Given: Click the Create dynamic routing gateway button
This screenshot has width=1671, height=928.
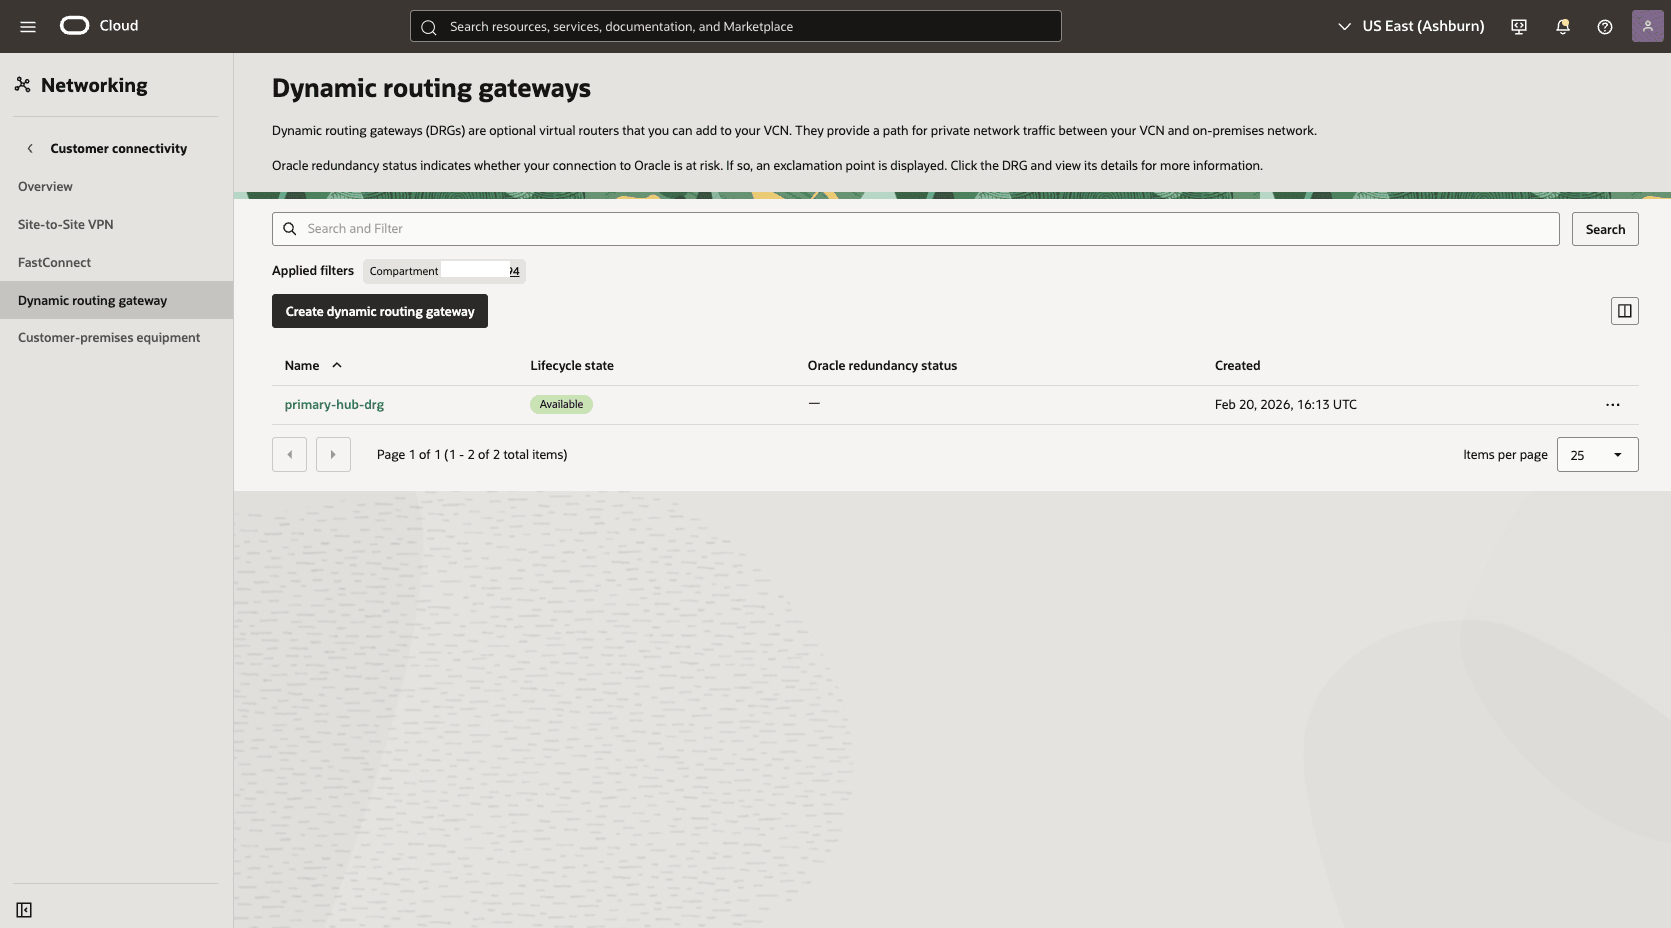Looking at the screenshot, I should coord(379,311).
